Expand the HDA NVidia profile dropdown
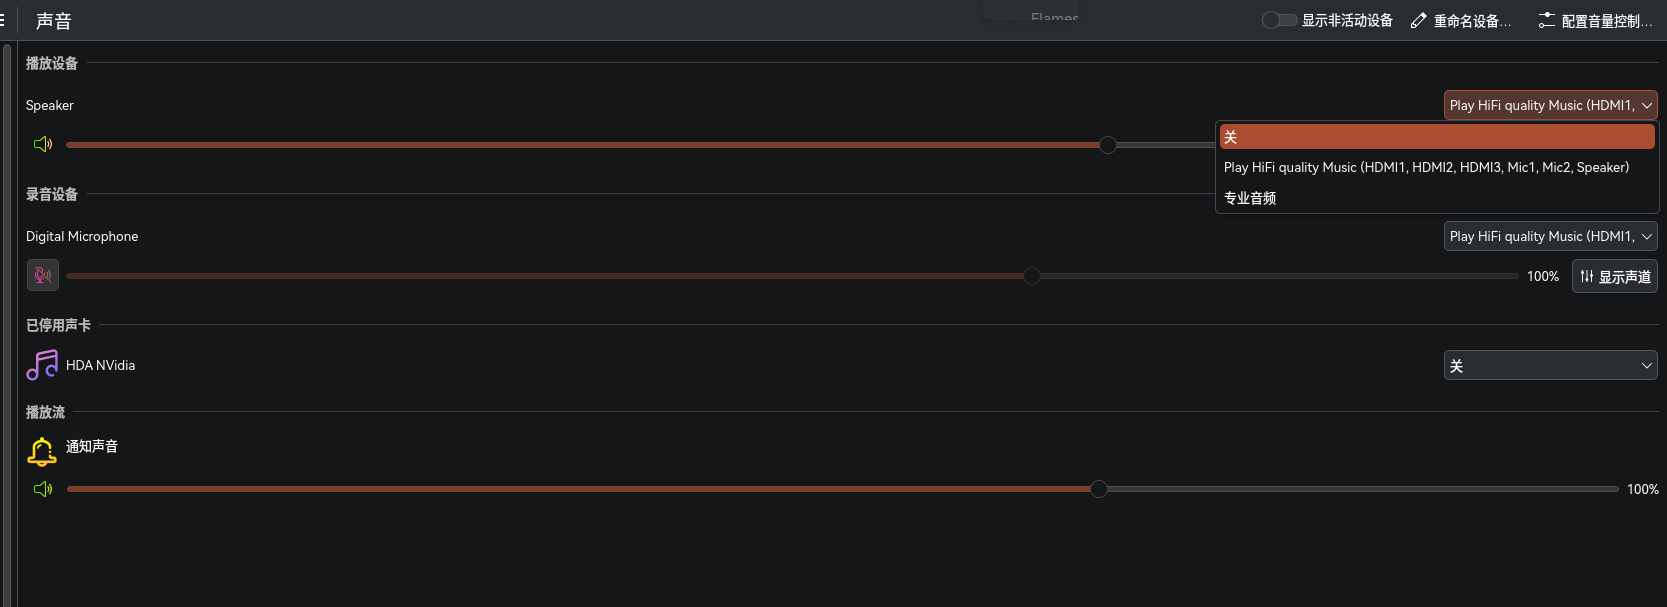Image resolution: width=1667 pixels, height=607 pixels. click(1550, 366)
